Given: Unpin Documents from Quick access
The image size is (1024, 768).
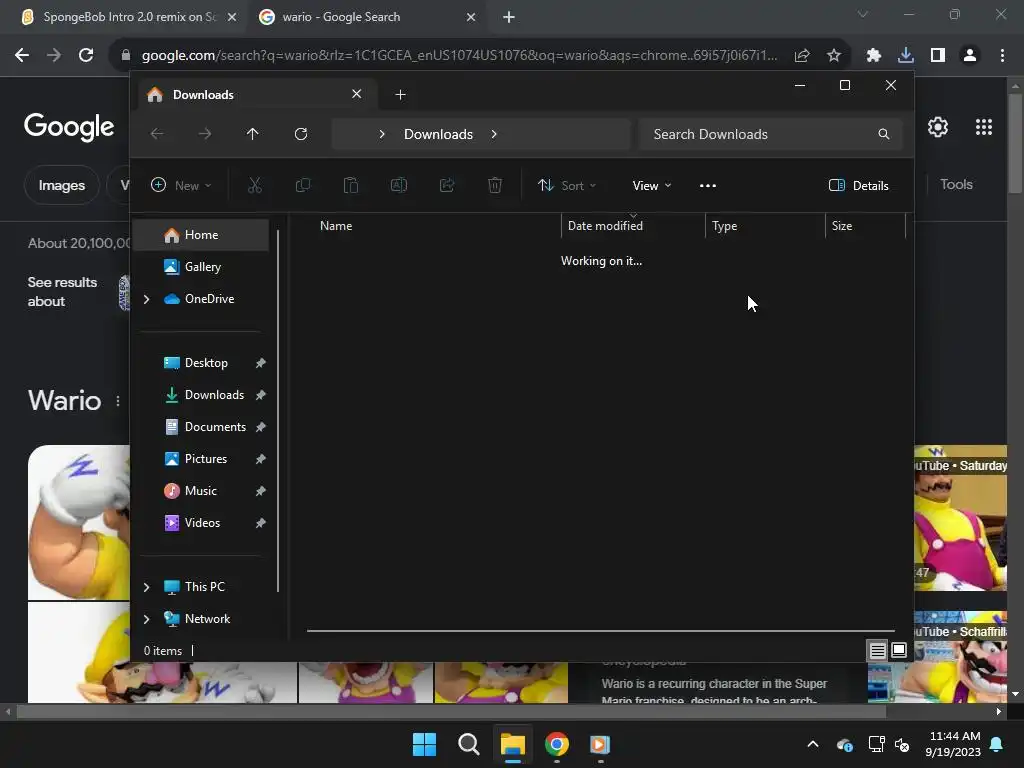Looking at the screenshot, I should point(261,427).
